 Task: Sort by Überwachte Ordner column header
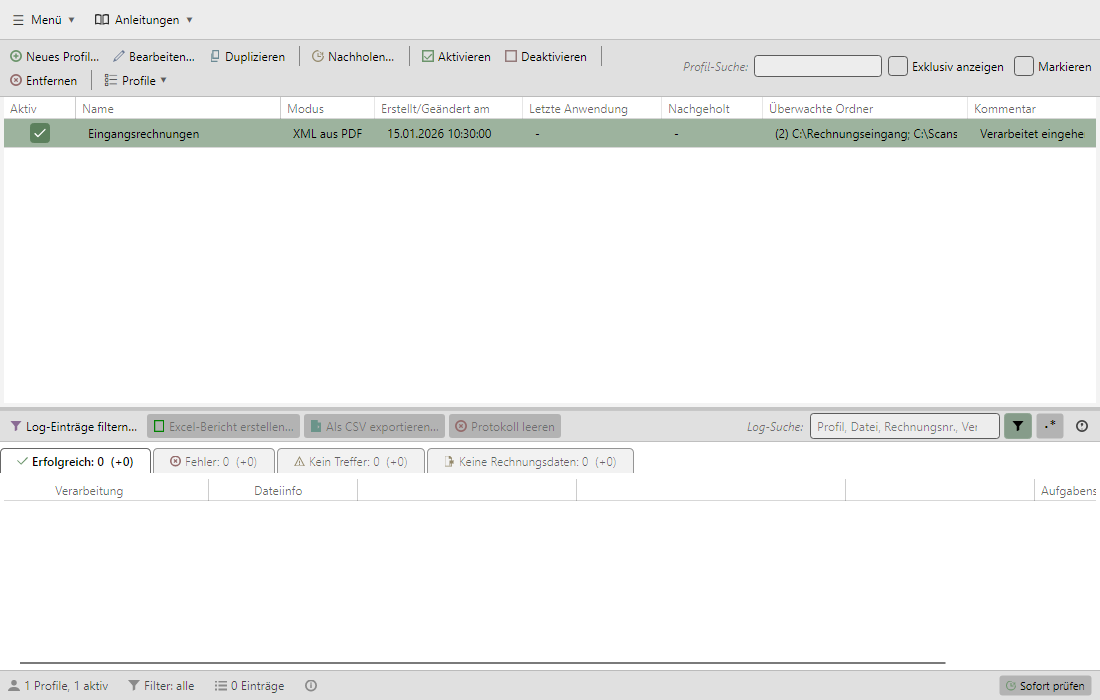tap(865, 109)
